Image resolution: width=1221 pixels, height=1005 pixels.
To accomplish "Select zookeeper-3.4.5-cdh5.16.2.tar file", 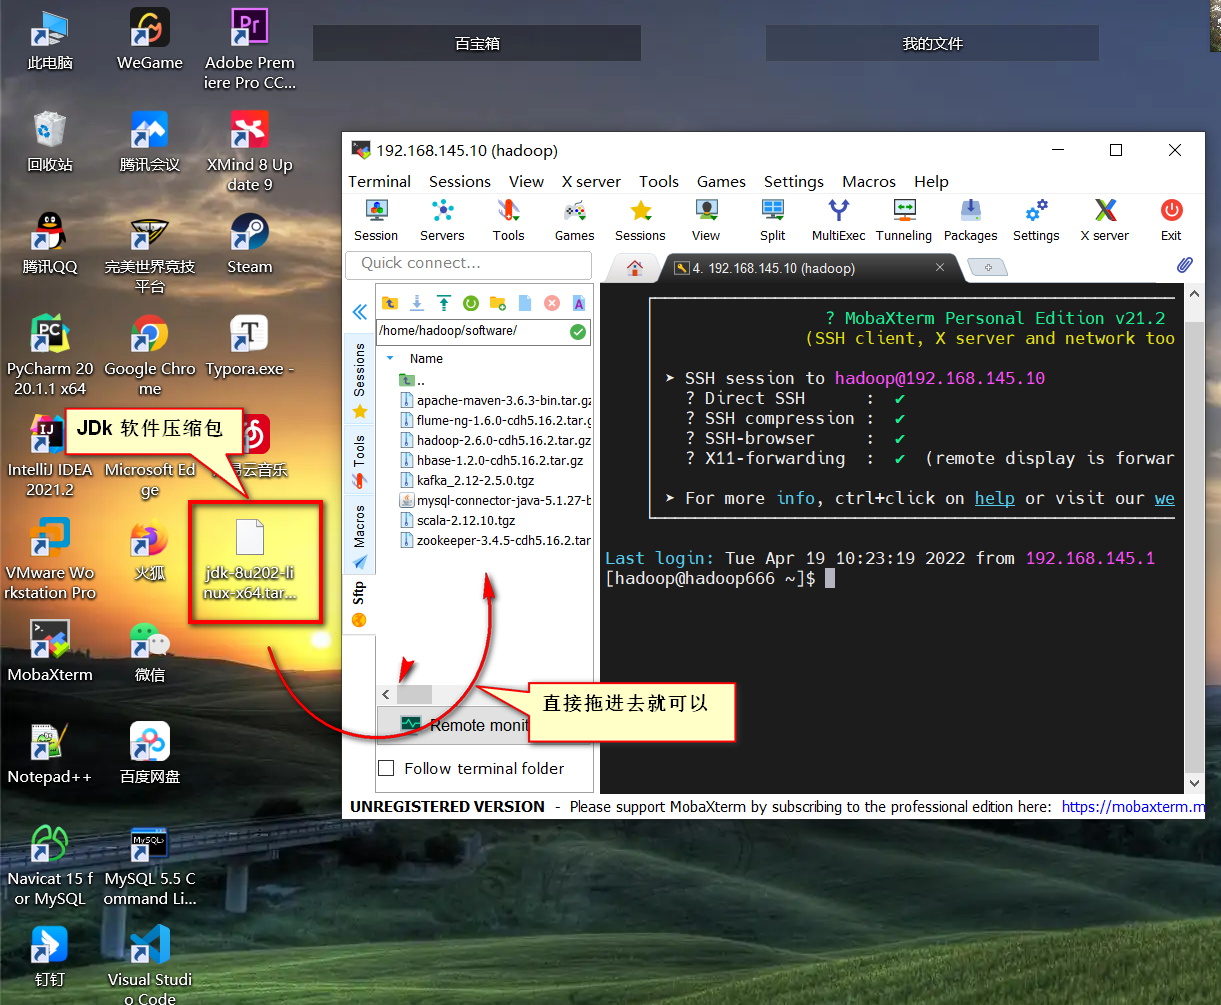I will point(495,540).
